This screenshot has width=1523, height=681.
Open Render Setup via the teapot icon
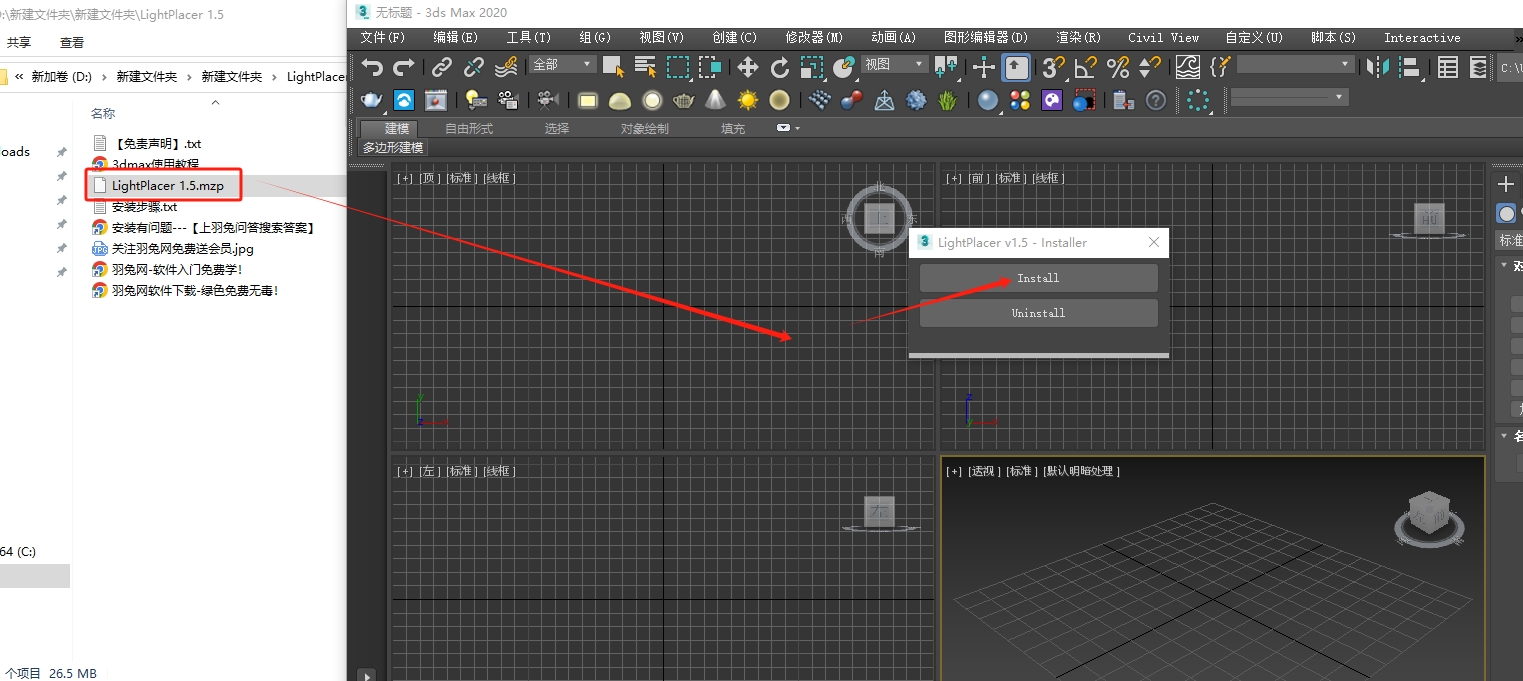371,99
